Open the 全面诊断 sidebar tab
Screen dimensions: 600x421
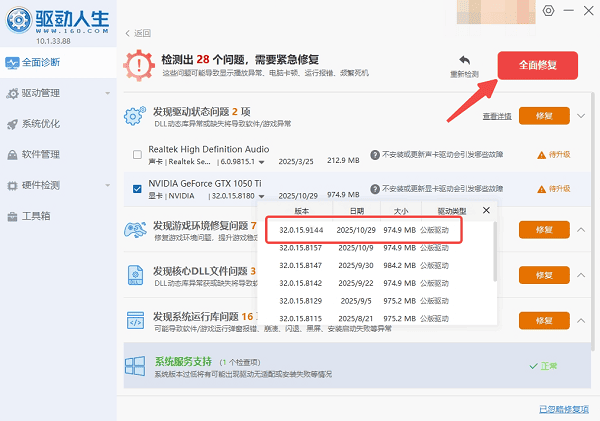coord(58,62)
